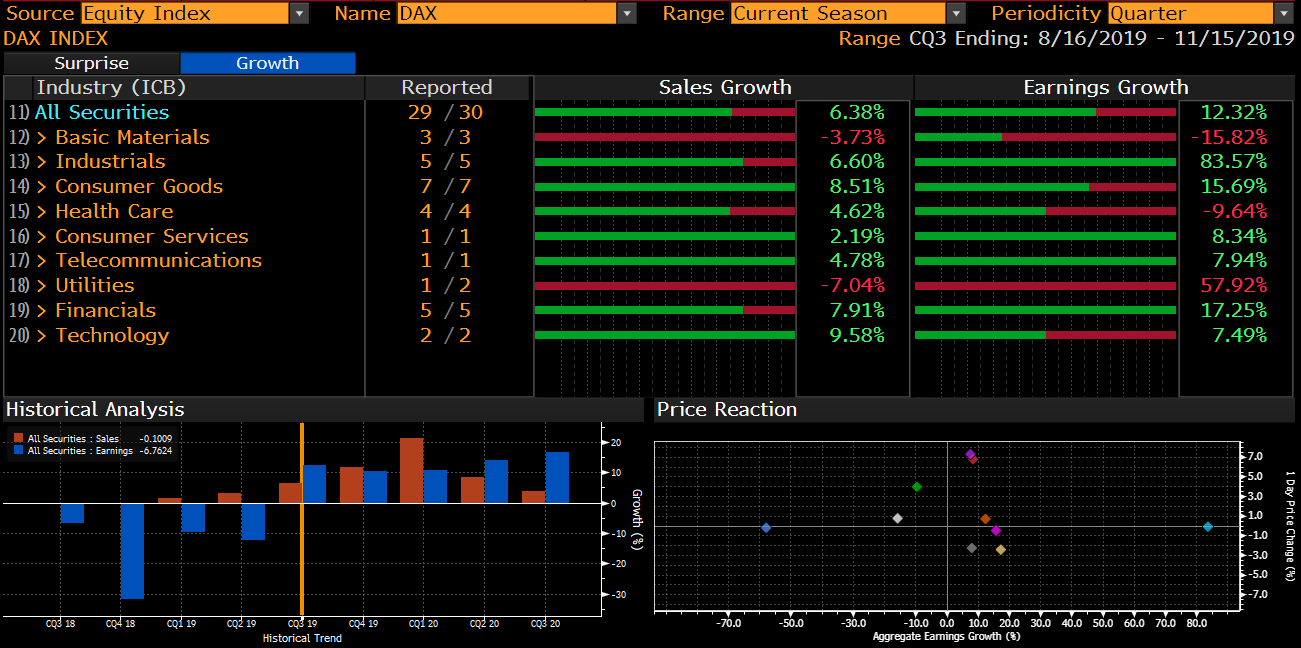Image resolution: width=1301 pixels, height=648 pixels.
Task: Open the Source dropdown arrow
Action: 299,13
